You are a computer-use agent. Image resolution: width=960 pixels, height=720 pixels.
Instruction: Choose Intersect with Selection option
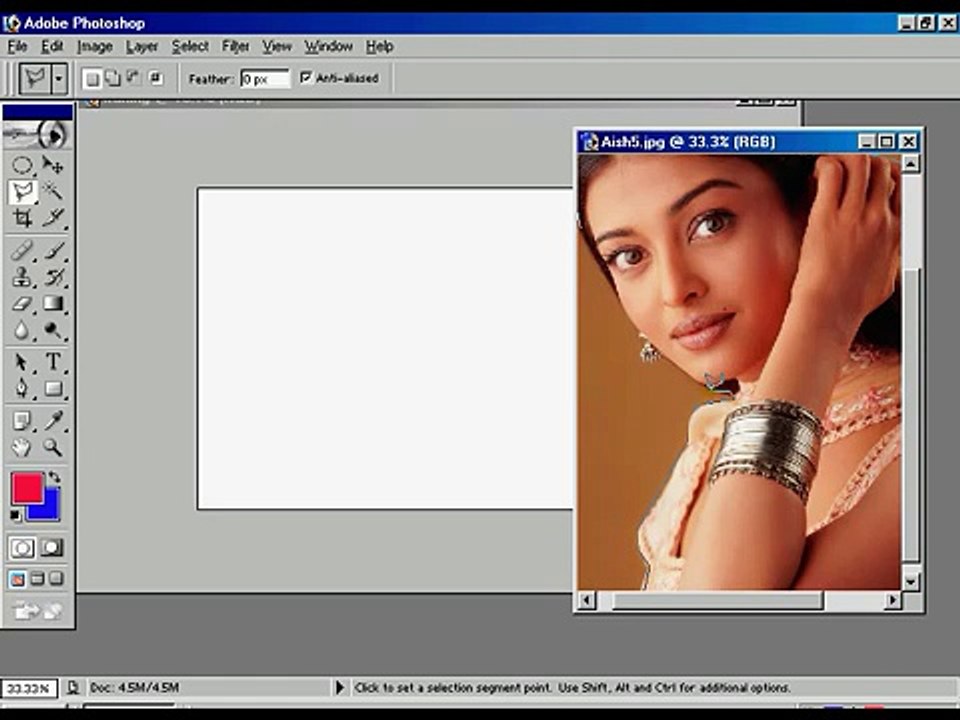click(156, 78)
